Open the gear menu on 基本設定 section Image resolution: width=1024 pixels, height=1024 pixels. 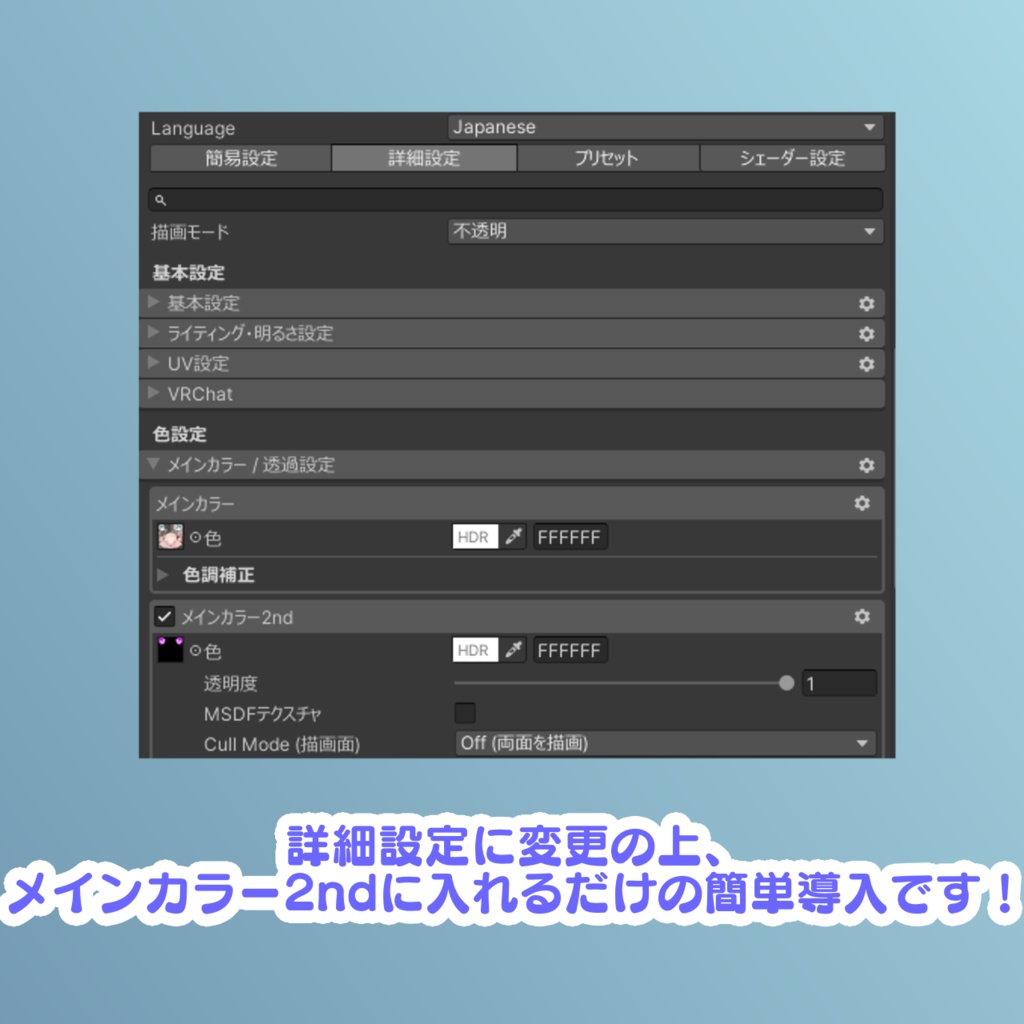tap(866, 303)
